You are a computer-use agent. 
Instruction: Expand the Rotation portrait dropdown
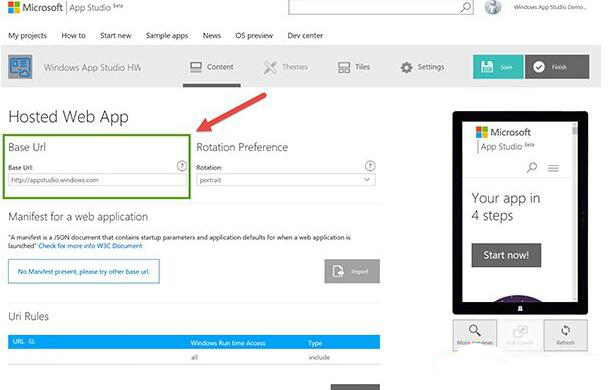[286, 180]
